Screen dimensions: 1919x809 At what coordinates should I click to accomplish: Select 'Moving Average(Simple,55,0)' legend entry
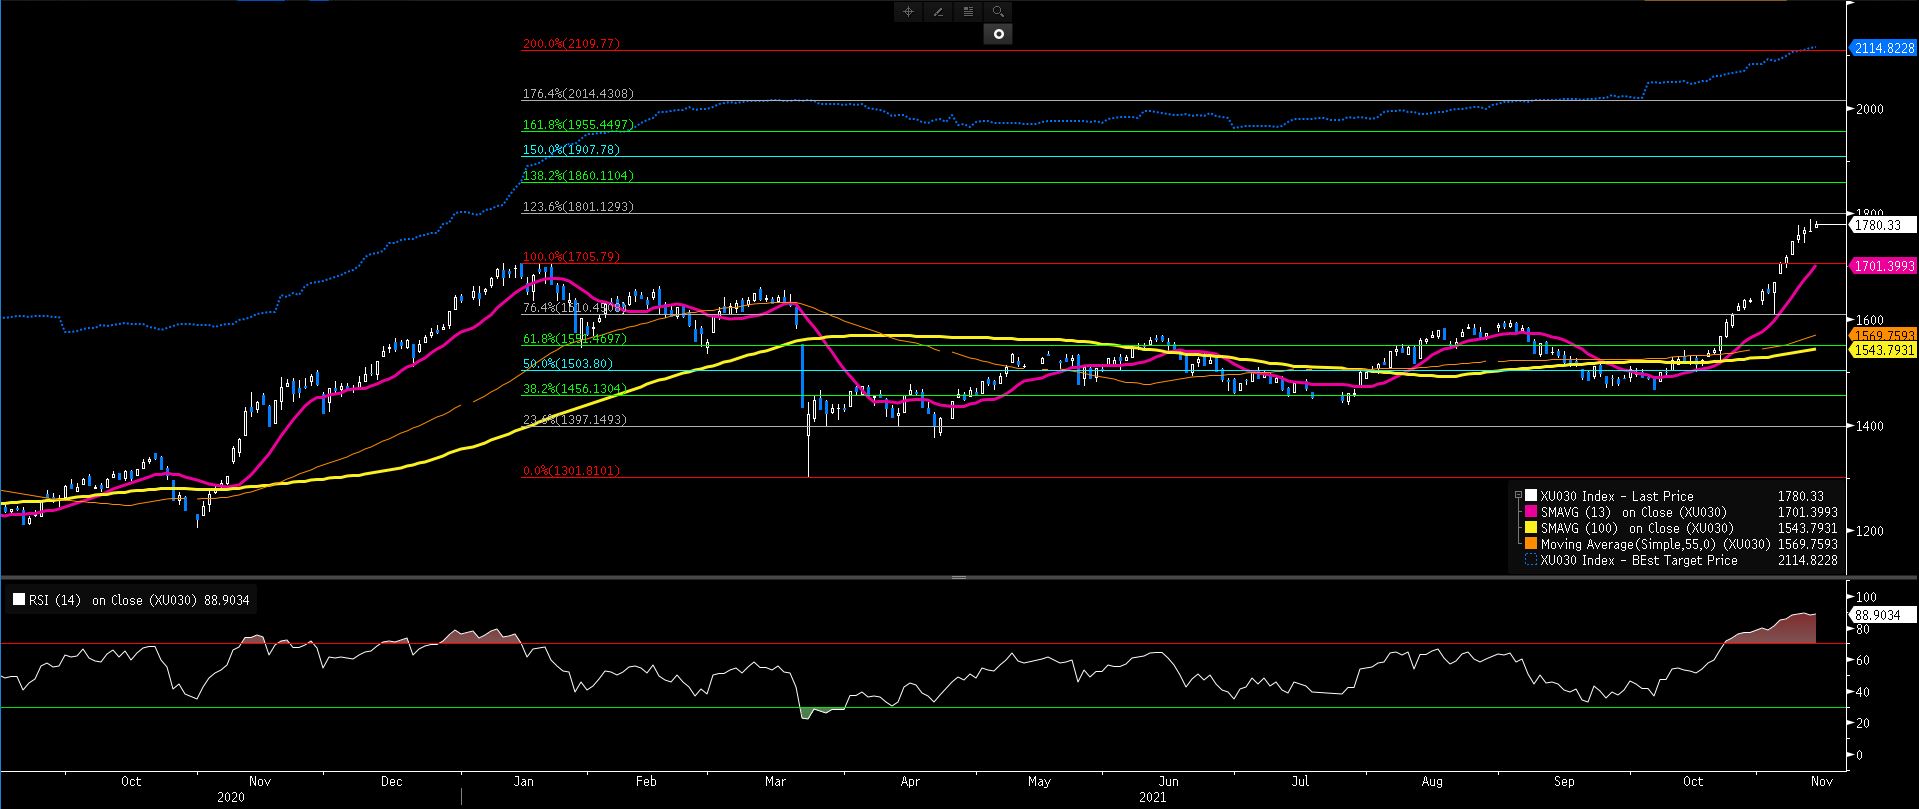coord(1655,544)
